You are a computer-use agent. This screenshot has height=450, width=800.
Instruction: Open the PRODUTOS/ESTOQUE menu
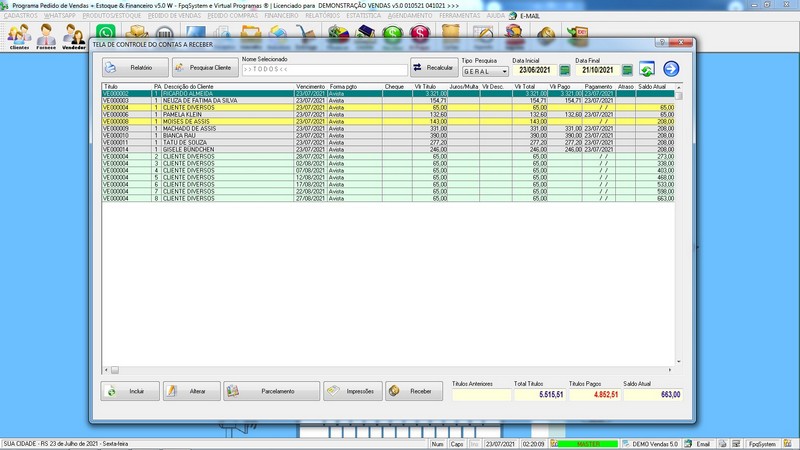pos(112,16)
